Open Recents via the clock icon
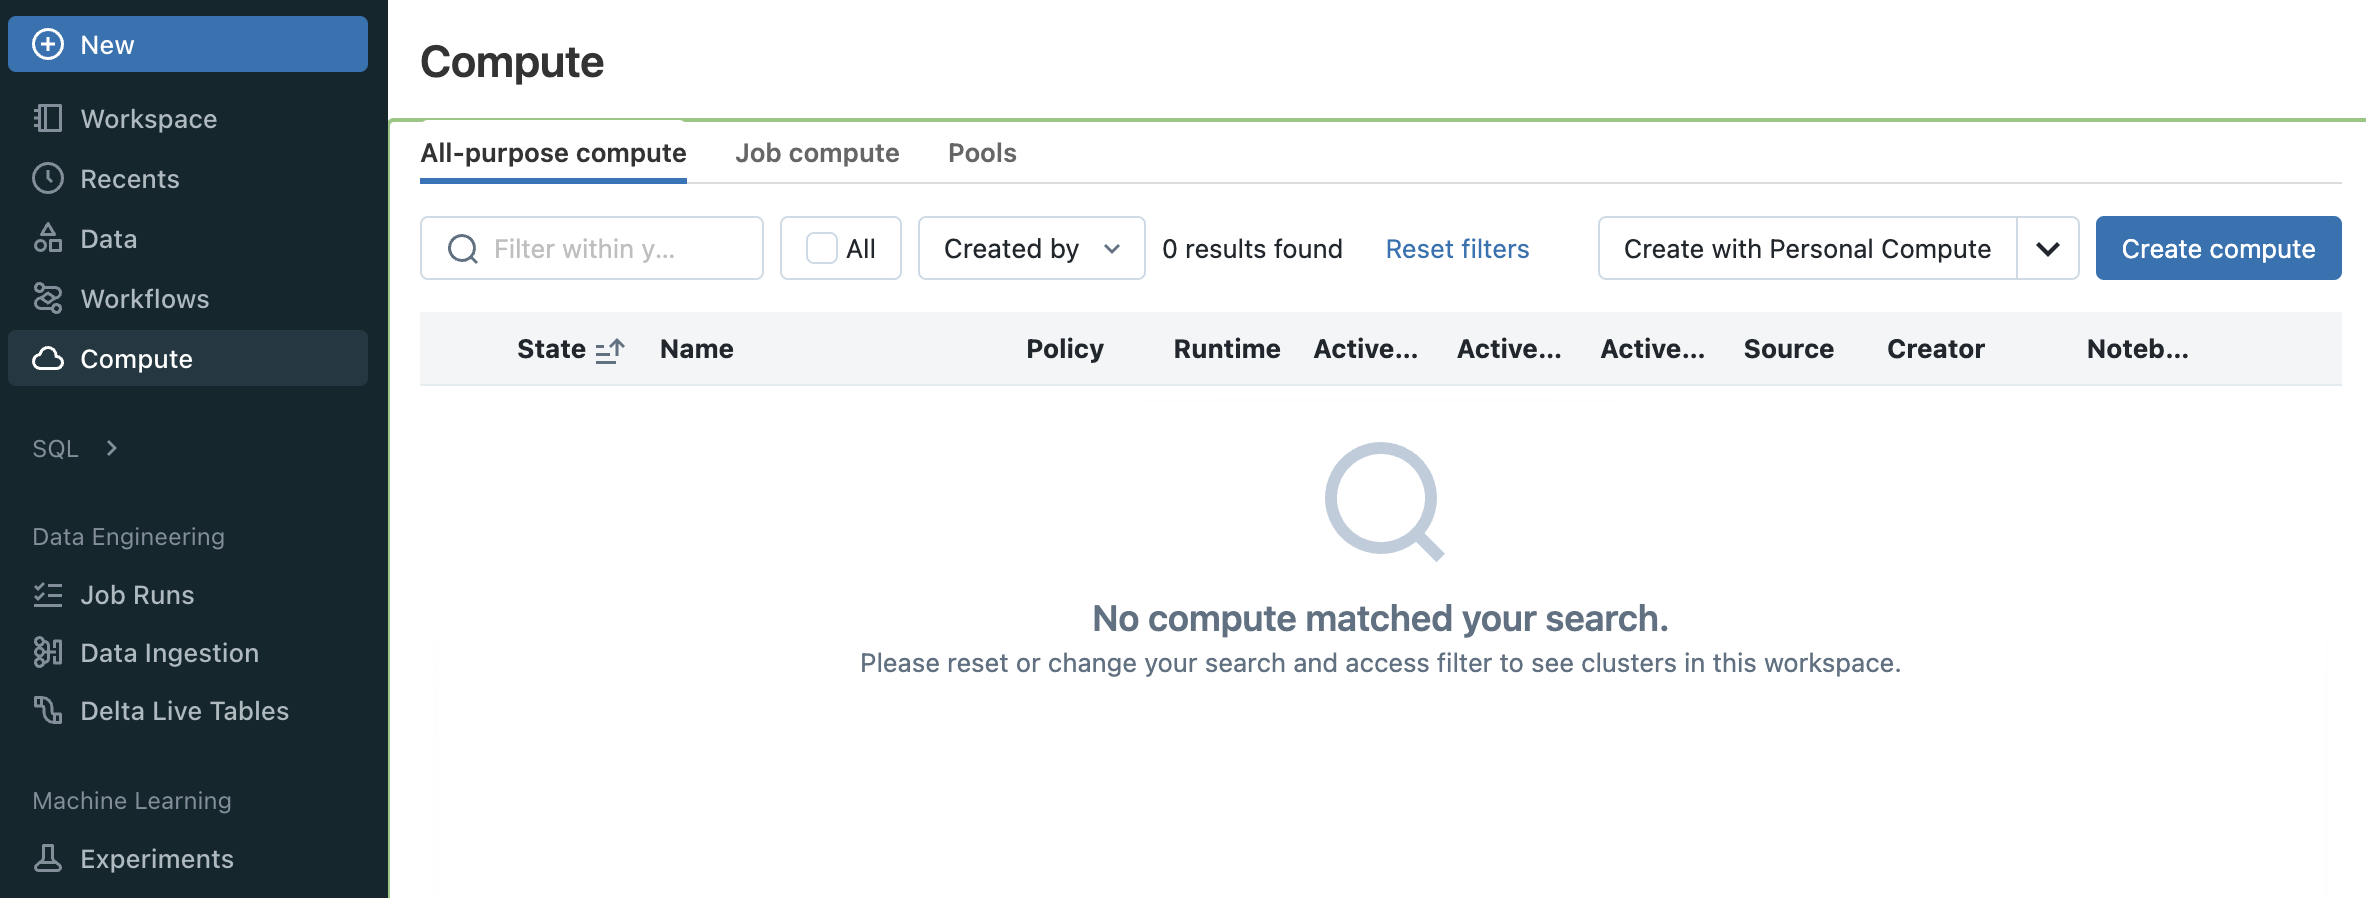 (48, 178)
